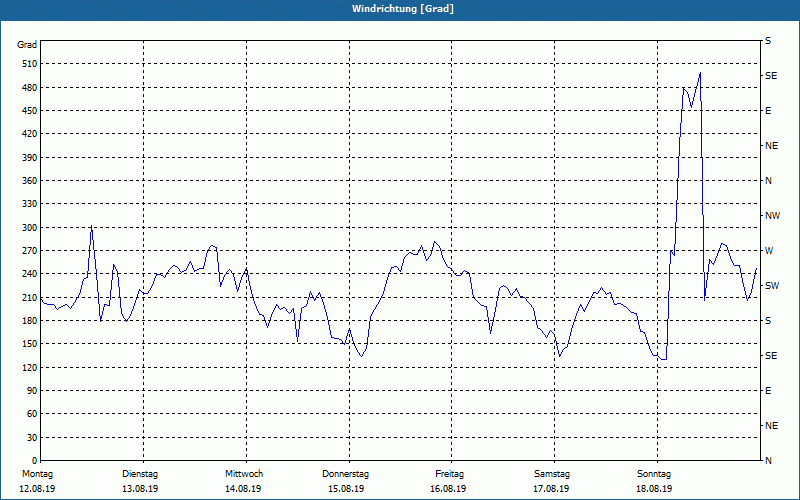Click the 'Dienstag' day label
Screen dimensions: 800x500
140,474
